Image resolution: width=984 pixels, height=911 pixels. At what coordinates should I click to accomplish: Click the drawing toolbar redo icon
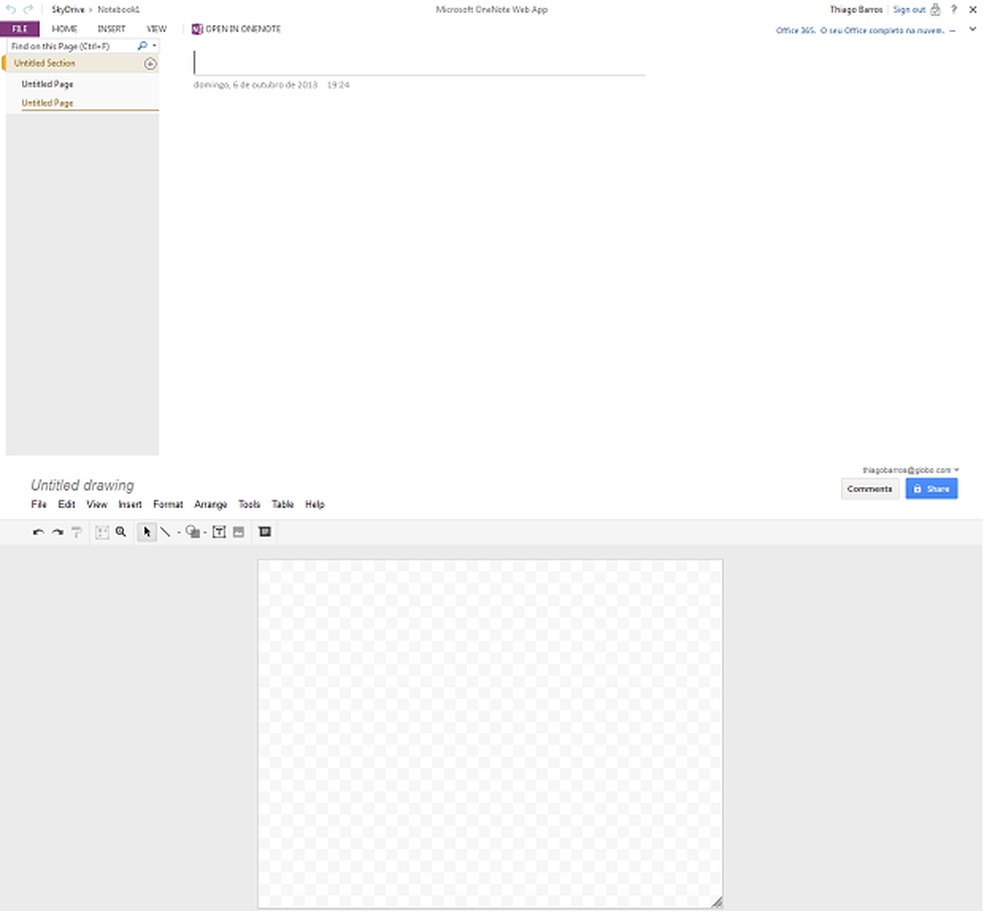pos(58,532)
